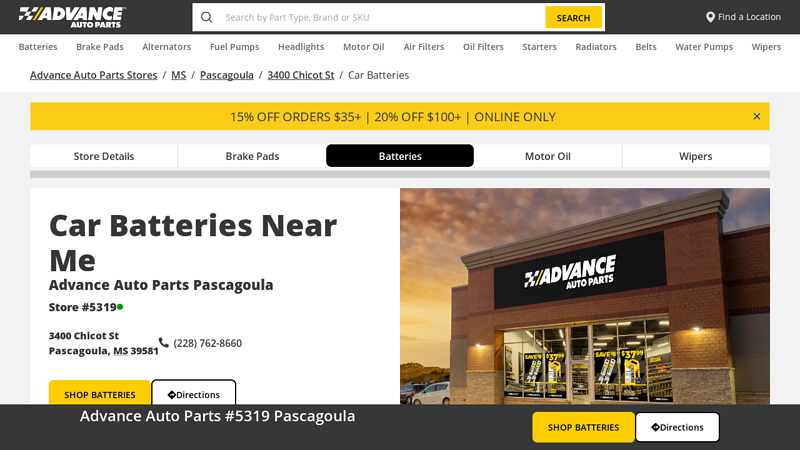Click Advance Auto Parts #5319 Pascagoula footer title

(x=217, y=416)
